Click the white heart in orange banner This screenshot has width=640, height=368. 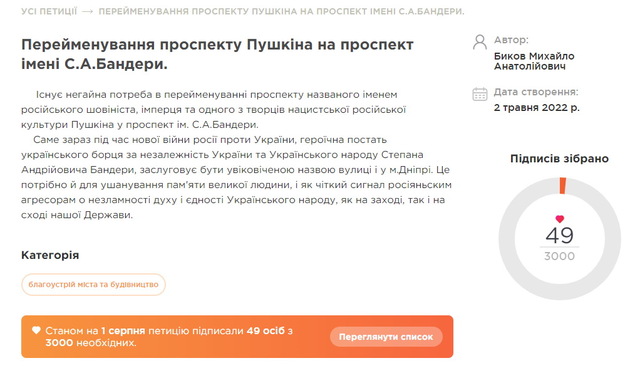coord(36,330)
